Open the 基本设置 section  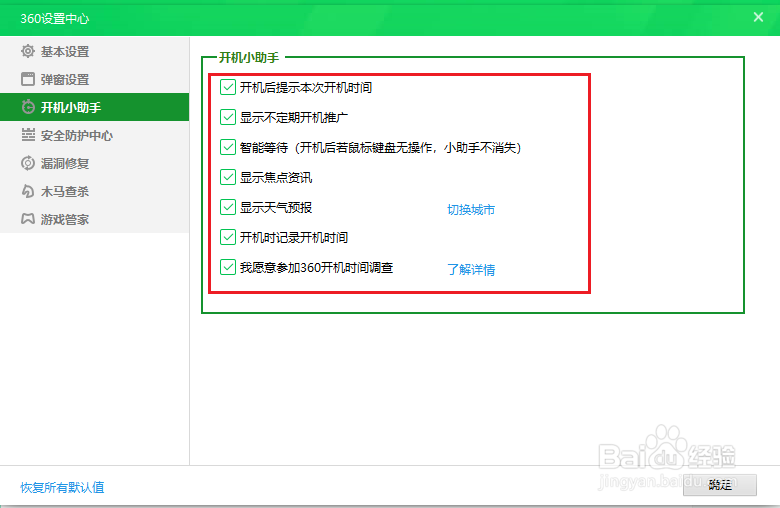[x=95, y=51]
